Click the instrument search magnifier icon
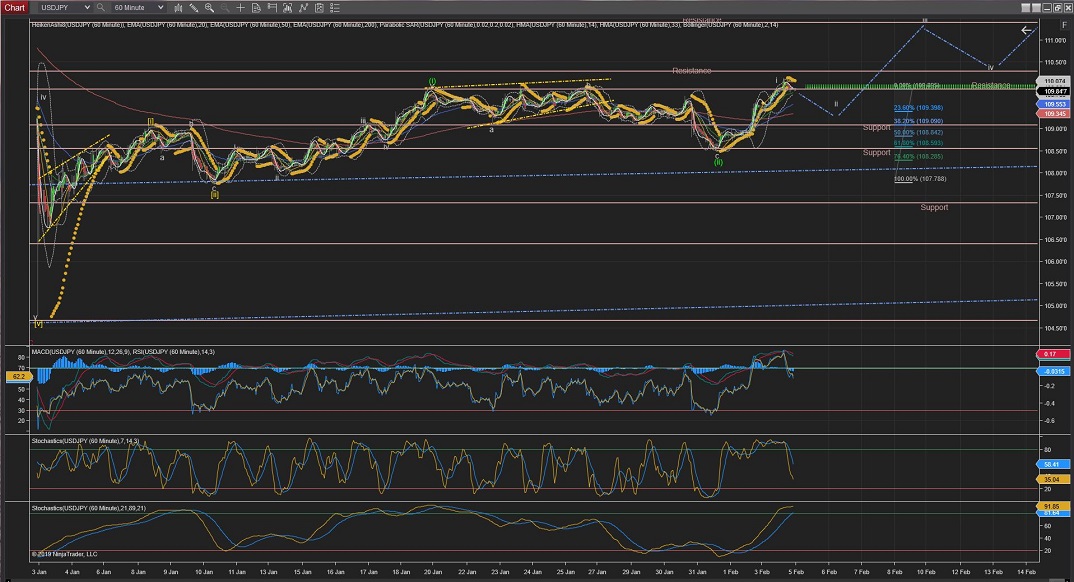This screenshot has width=1074, height=582. (x=101, y=8)
